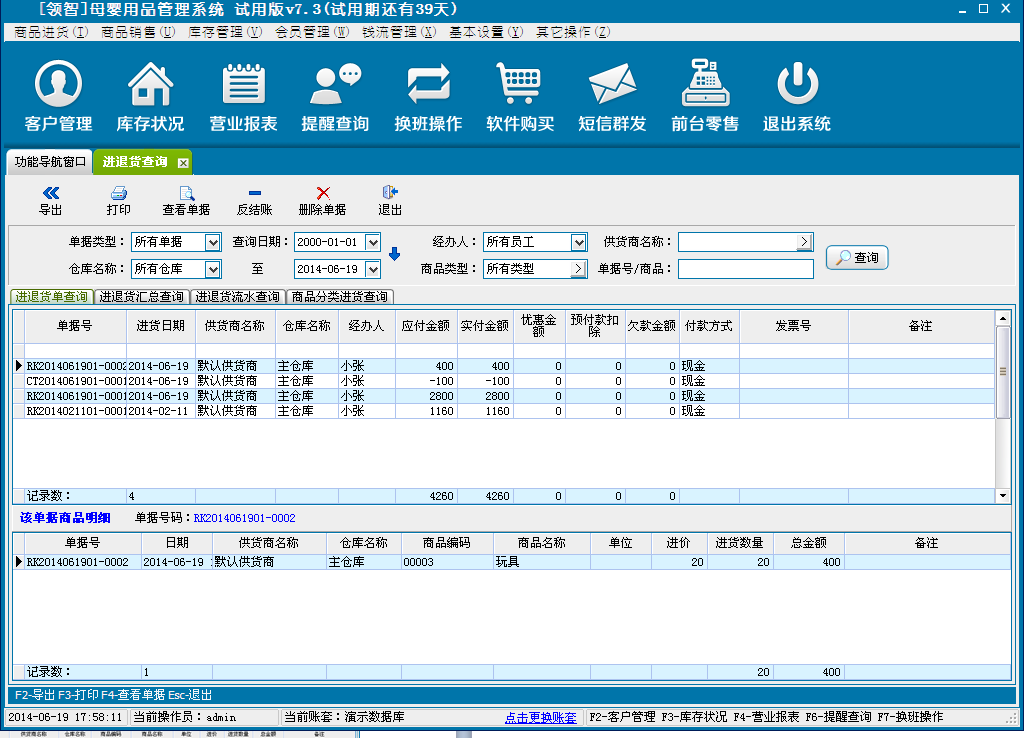
Task: Click the 导出 export toolbar button
Action: point(50,200)
